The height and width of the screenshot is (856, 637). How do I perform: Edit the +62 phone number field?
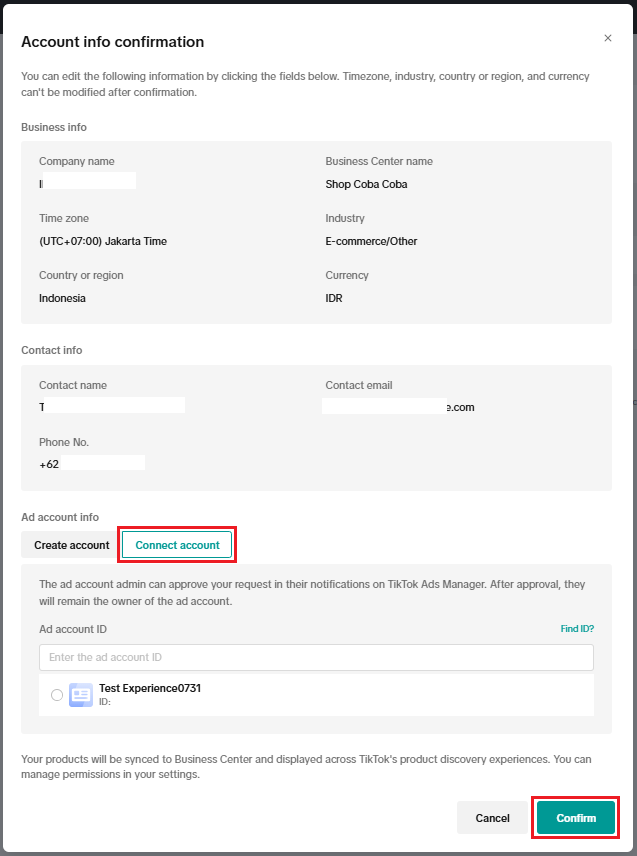92,463
